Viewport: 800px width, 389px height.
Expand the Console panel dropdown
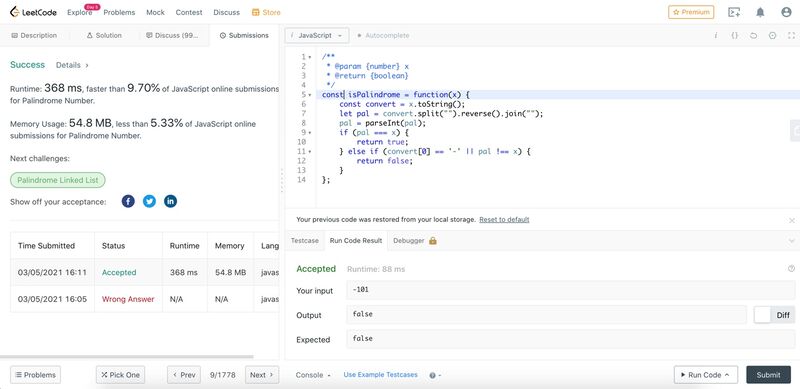(313, 375)
